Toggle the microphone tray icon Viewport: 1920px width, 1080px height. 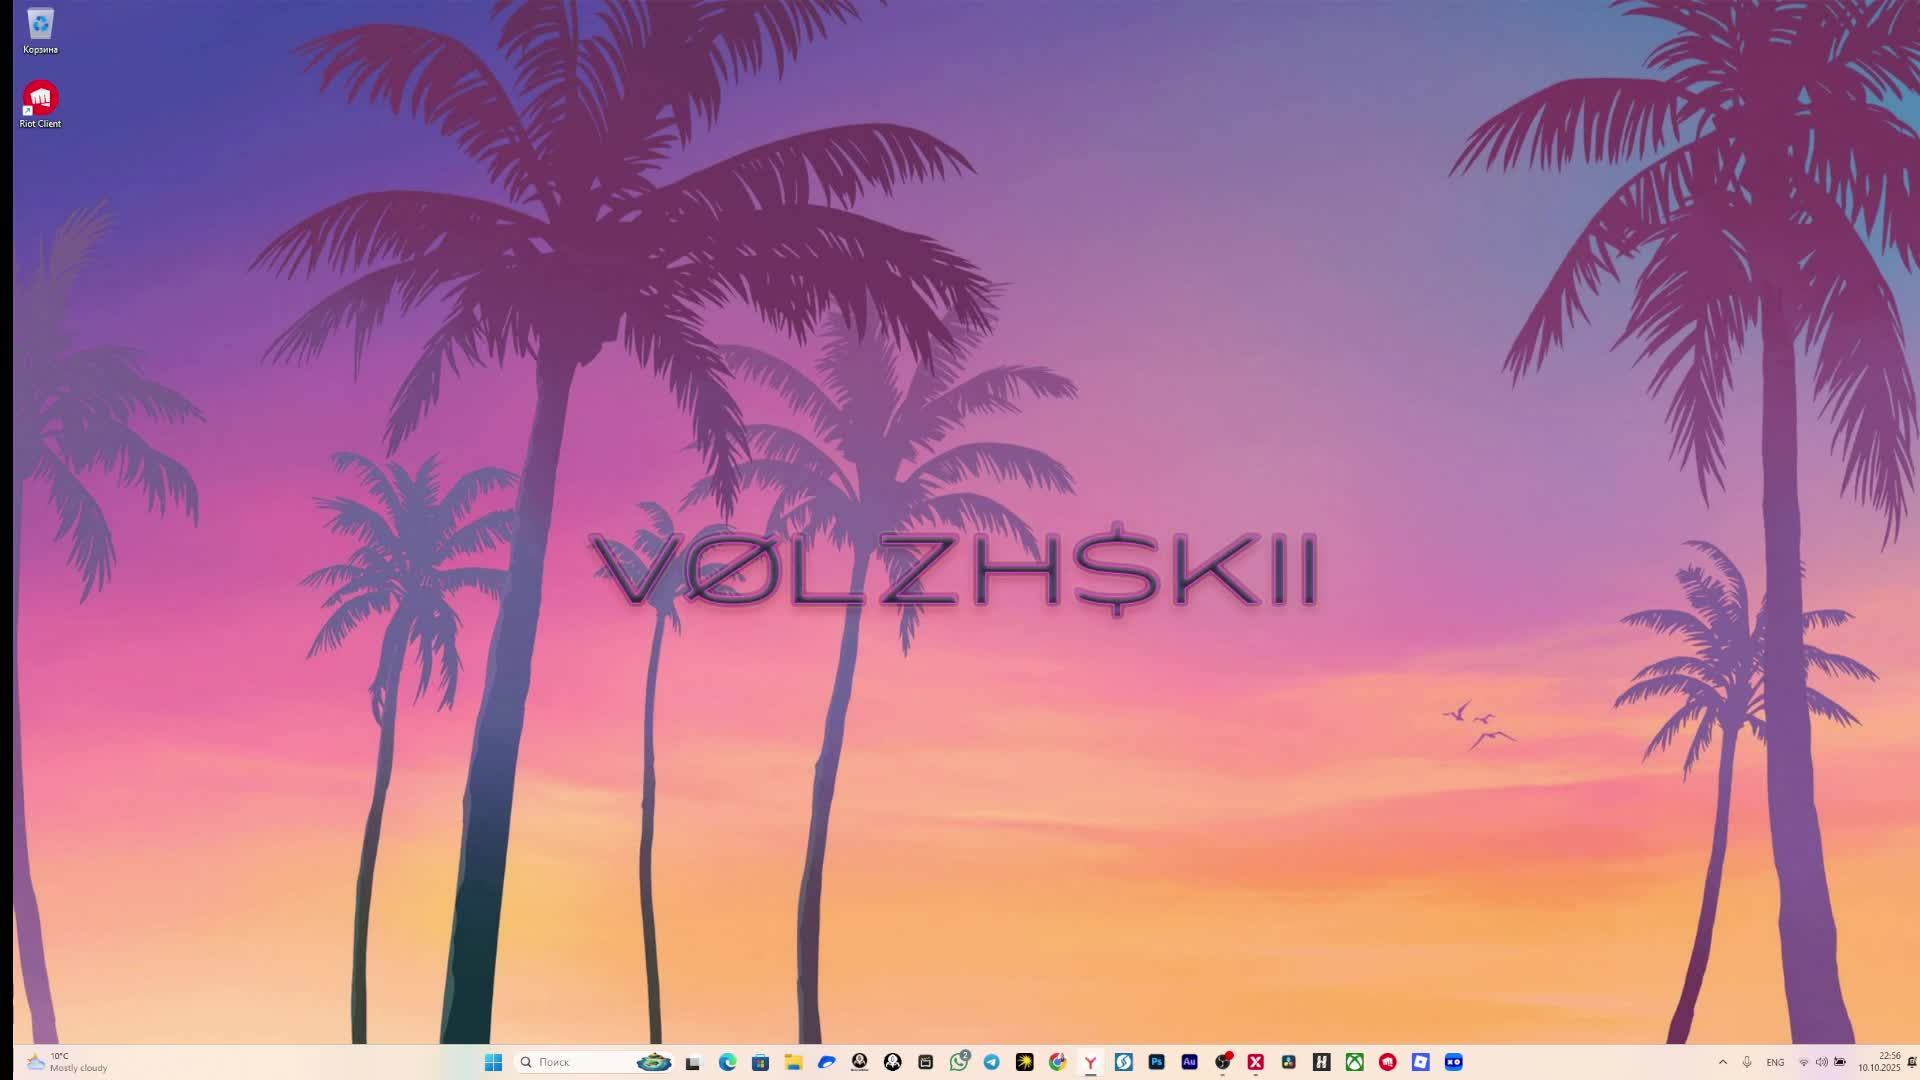[x=1747, y=1062]
